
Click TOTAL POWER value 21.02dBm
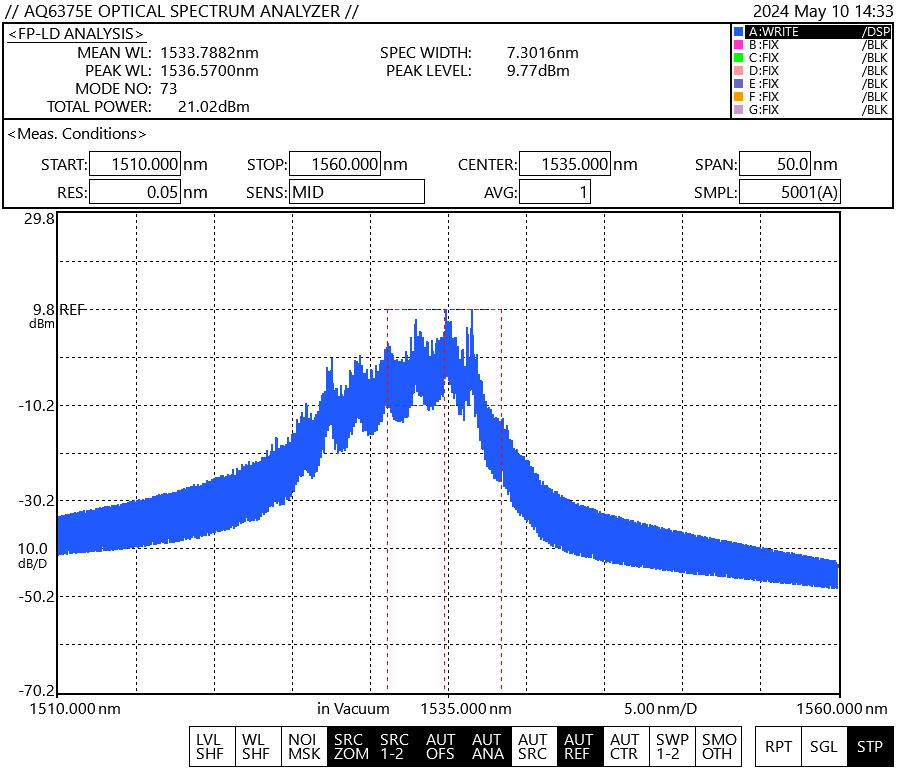(214, 107)
